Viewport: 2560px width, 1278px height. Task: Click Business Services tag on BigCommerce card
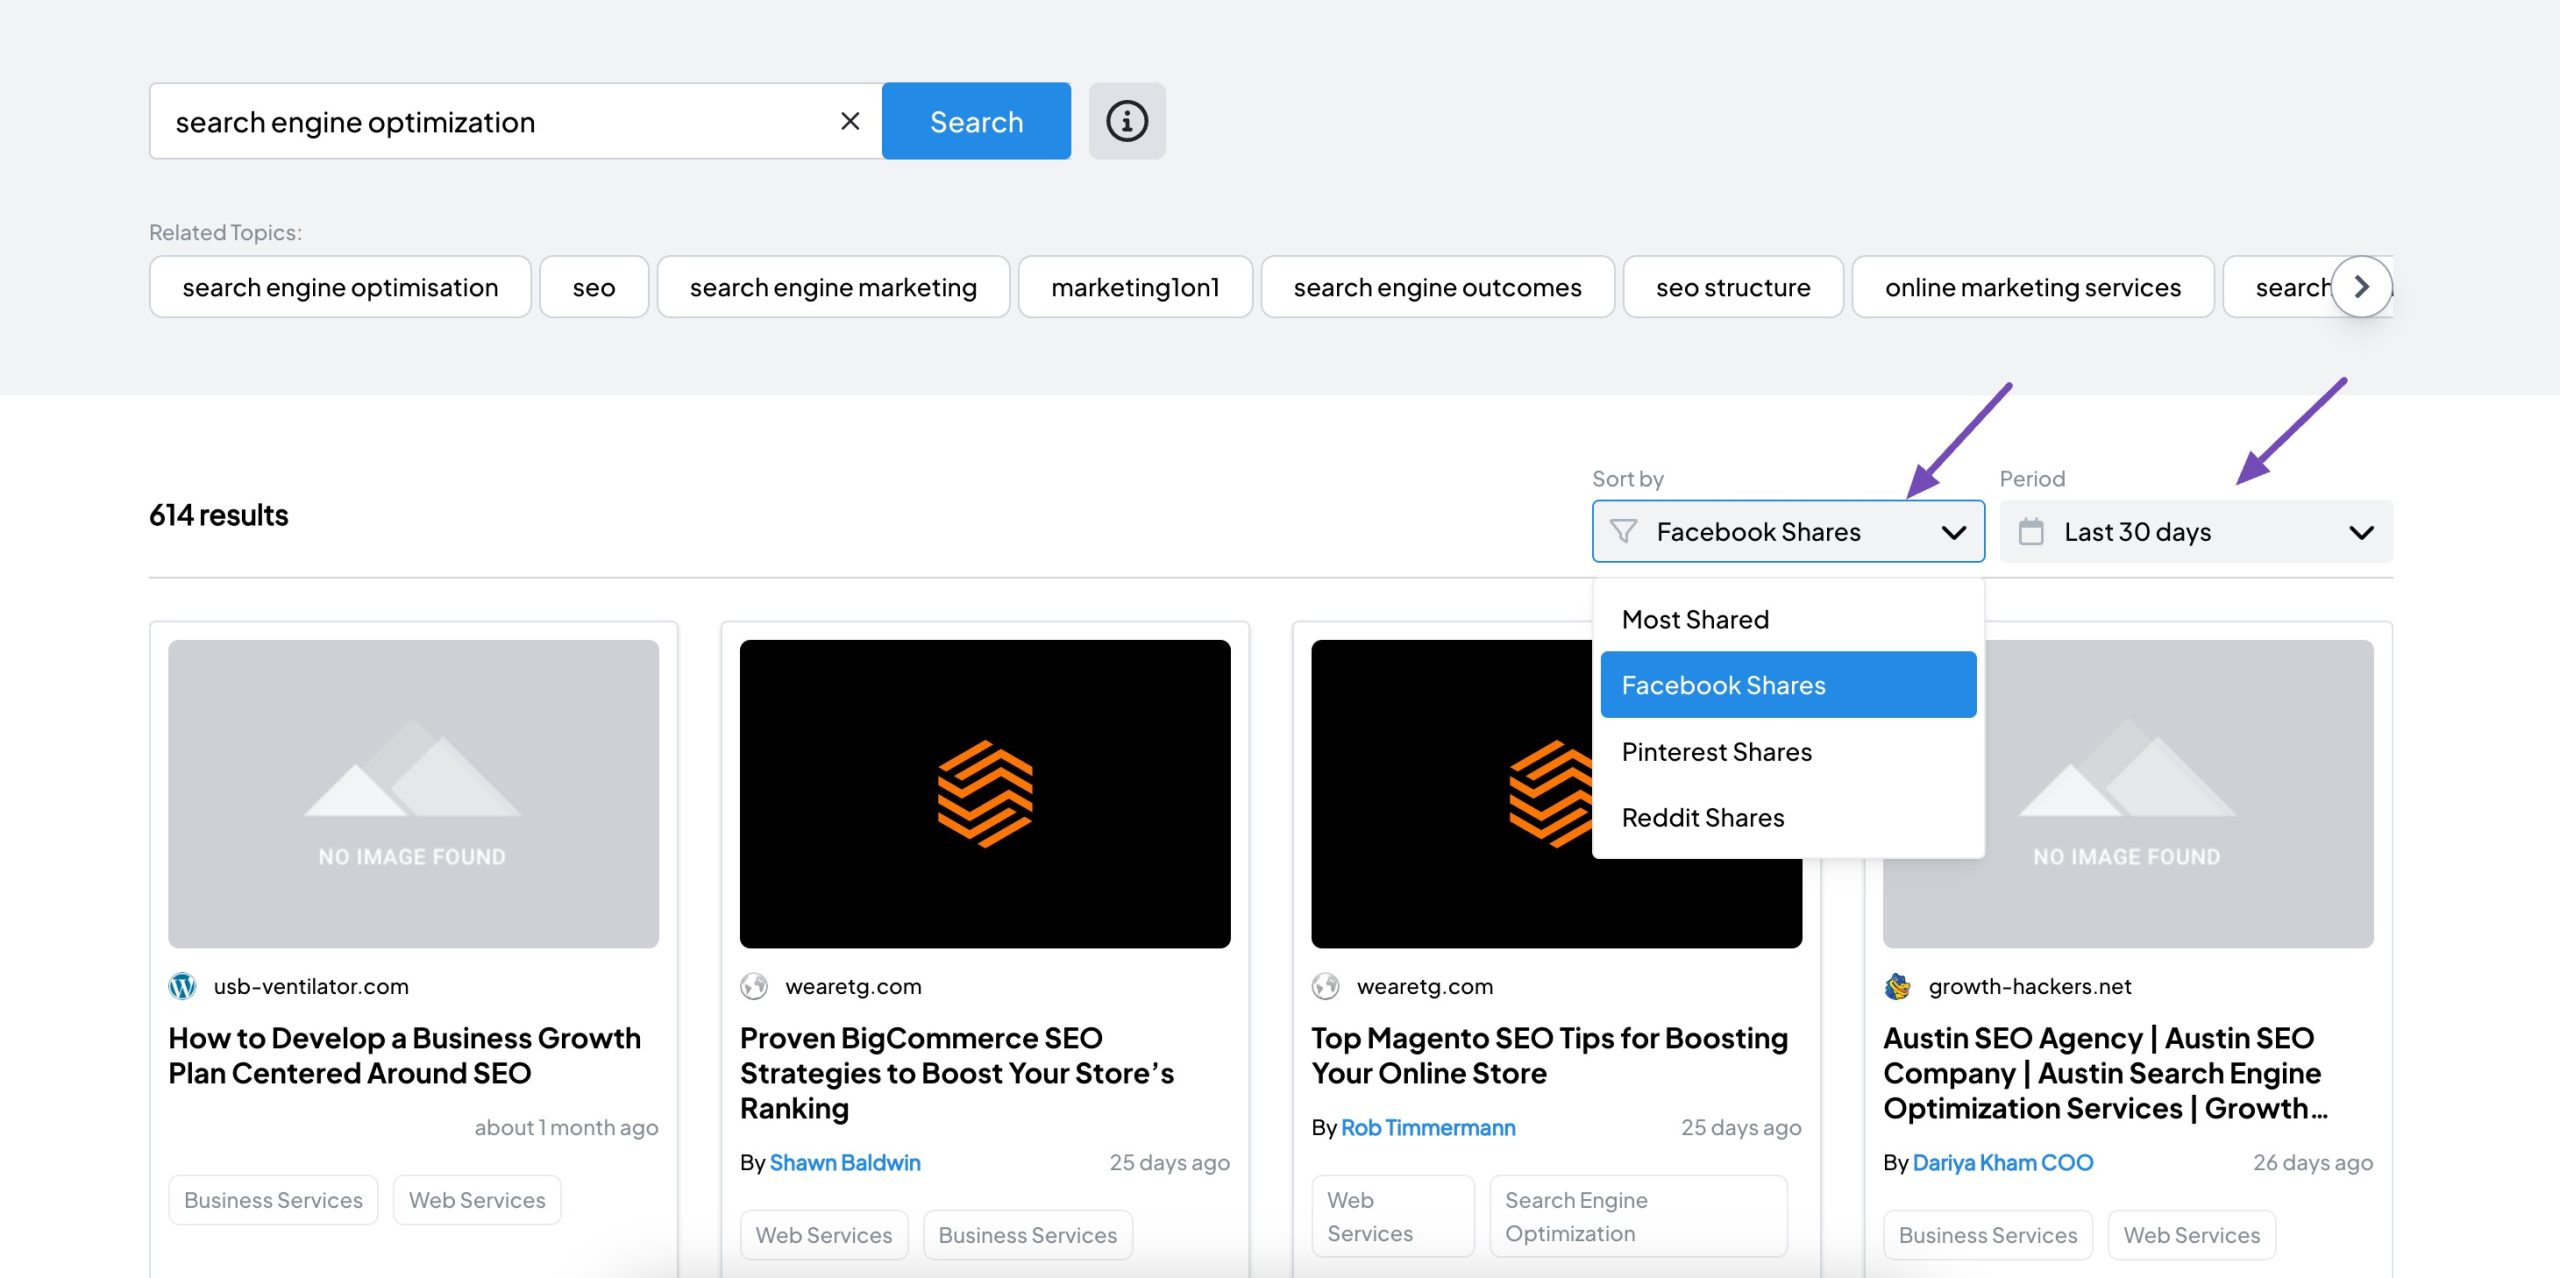[x=1027, y=1235]
